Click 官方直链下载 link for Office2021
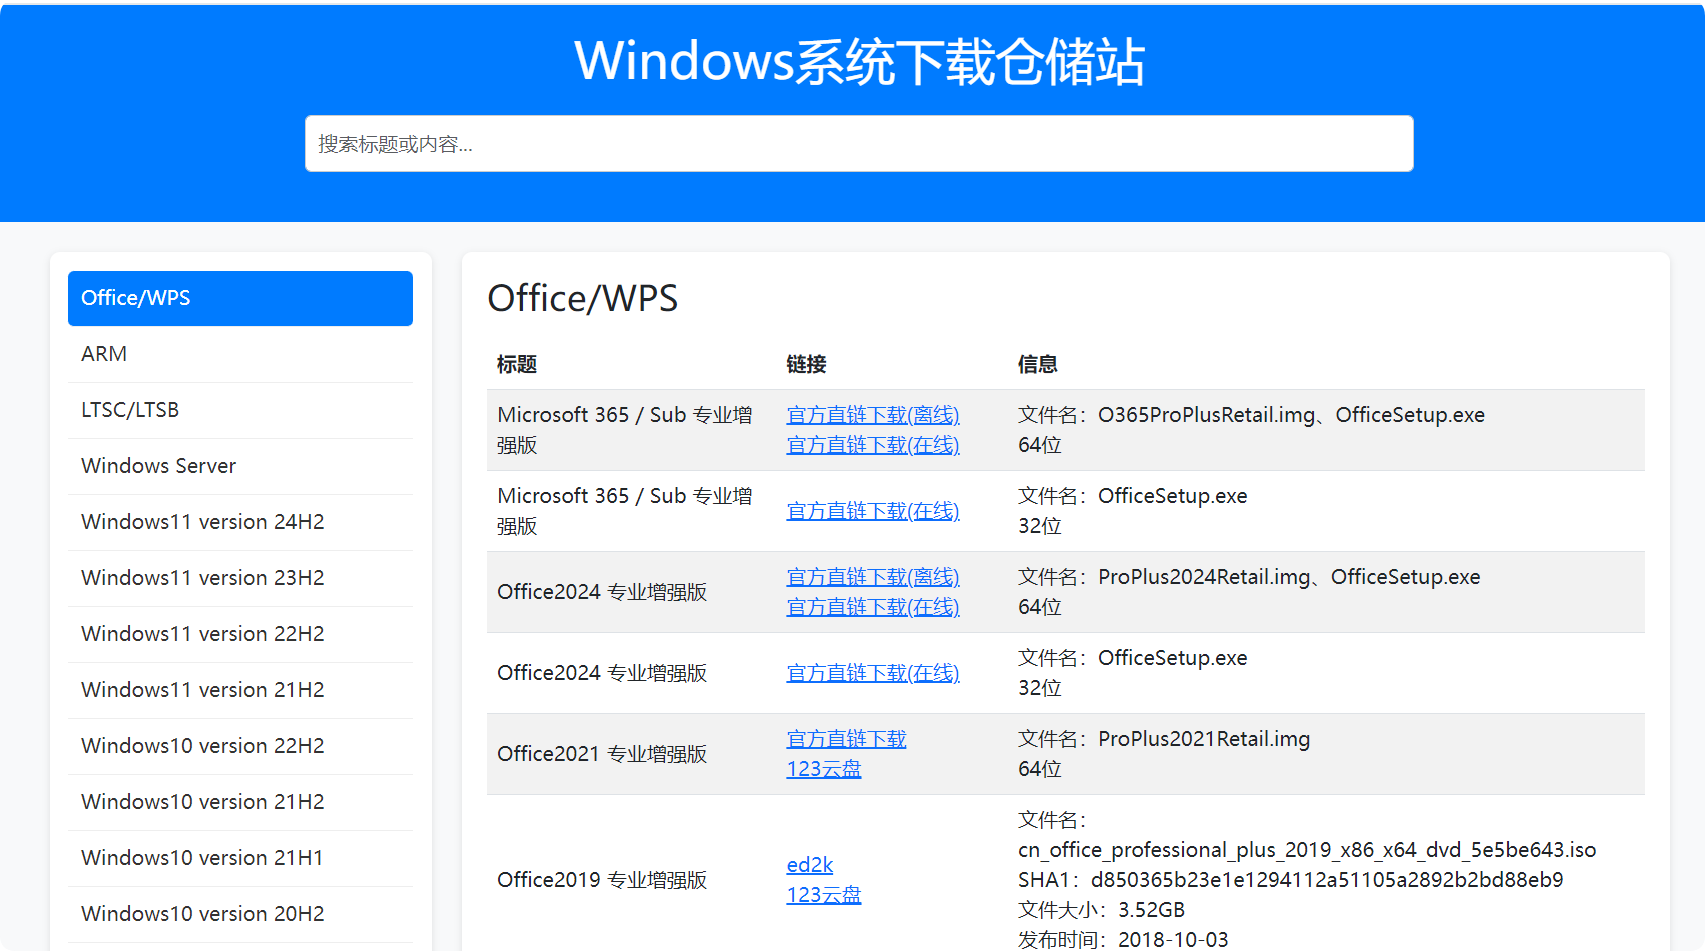Viewport: 1705px width, 951px height. pos(846,739)
